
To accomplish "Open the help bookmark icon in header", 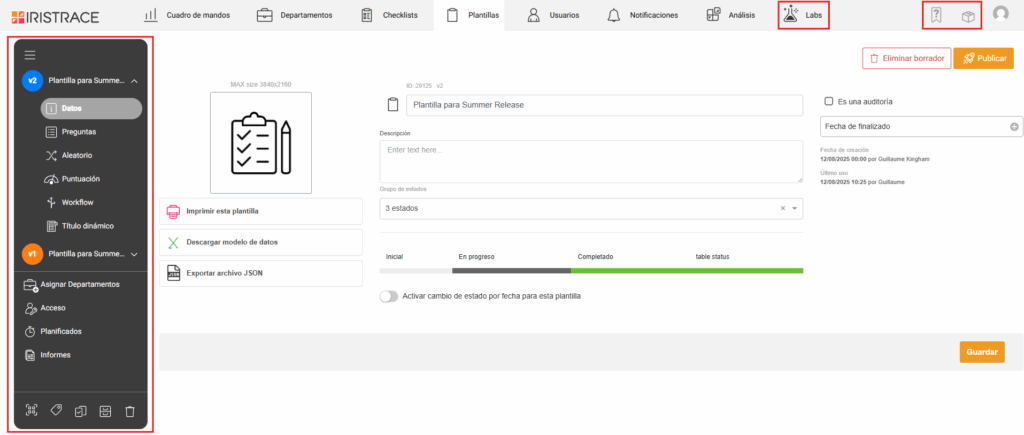I will tap(937, 15).
